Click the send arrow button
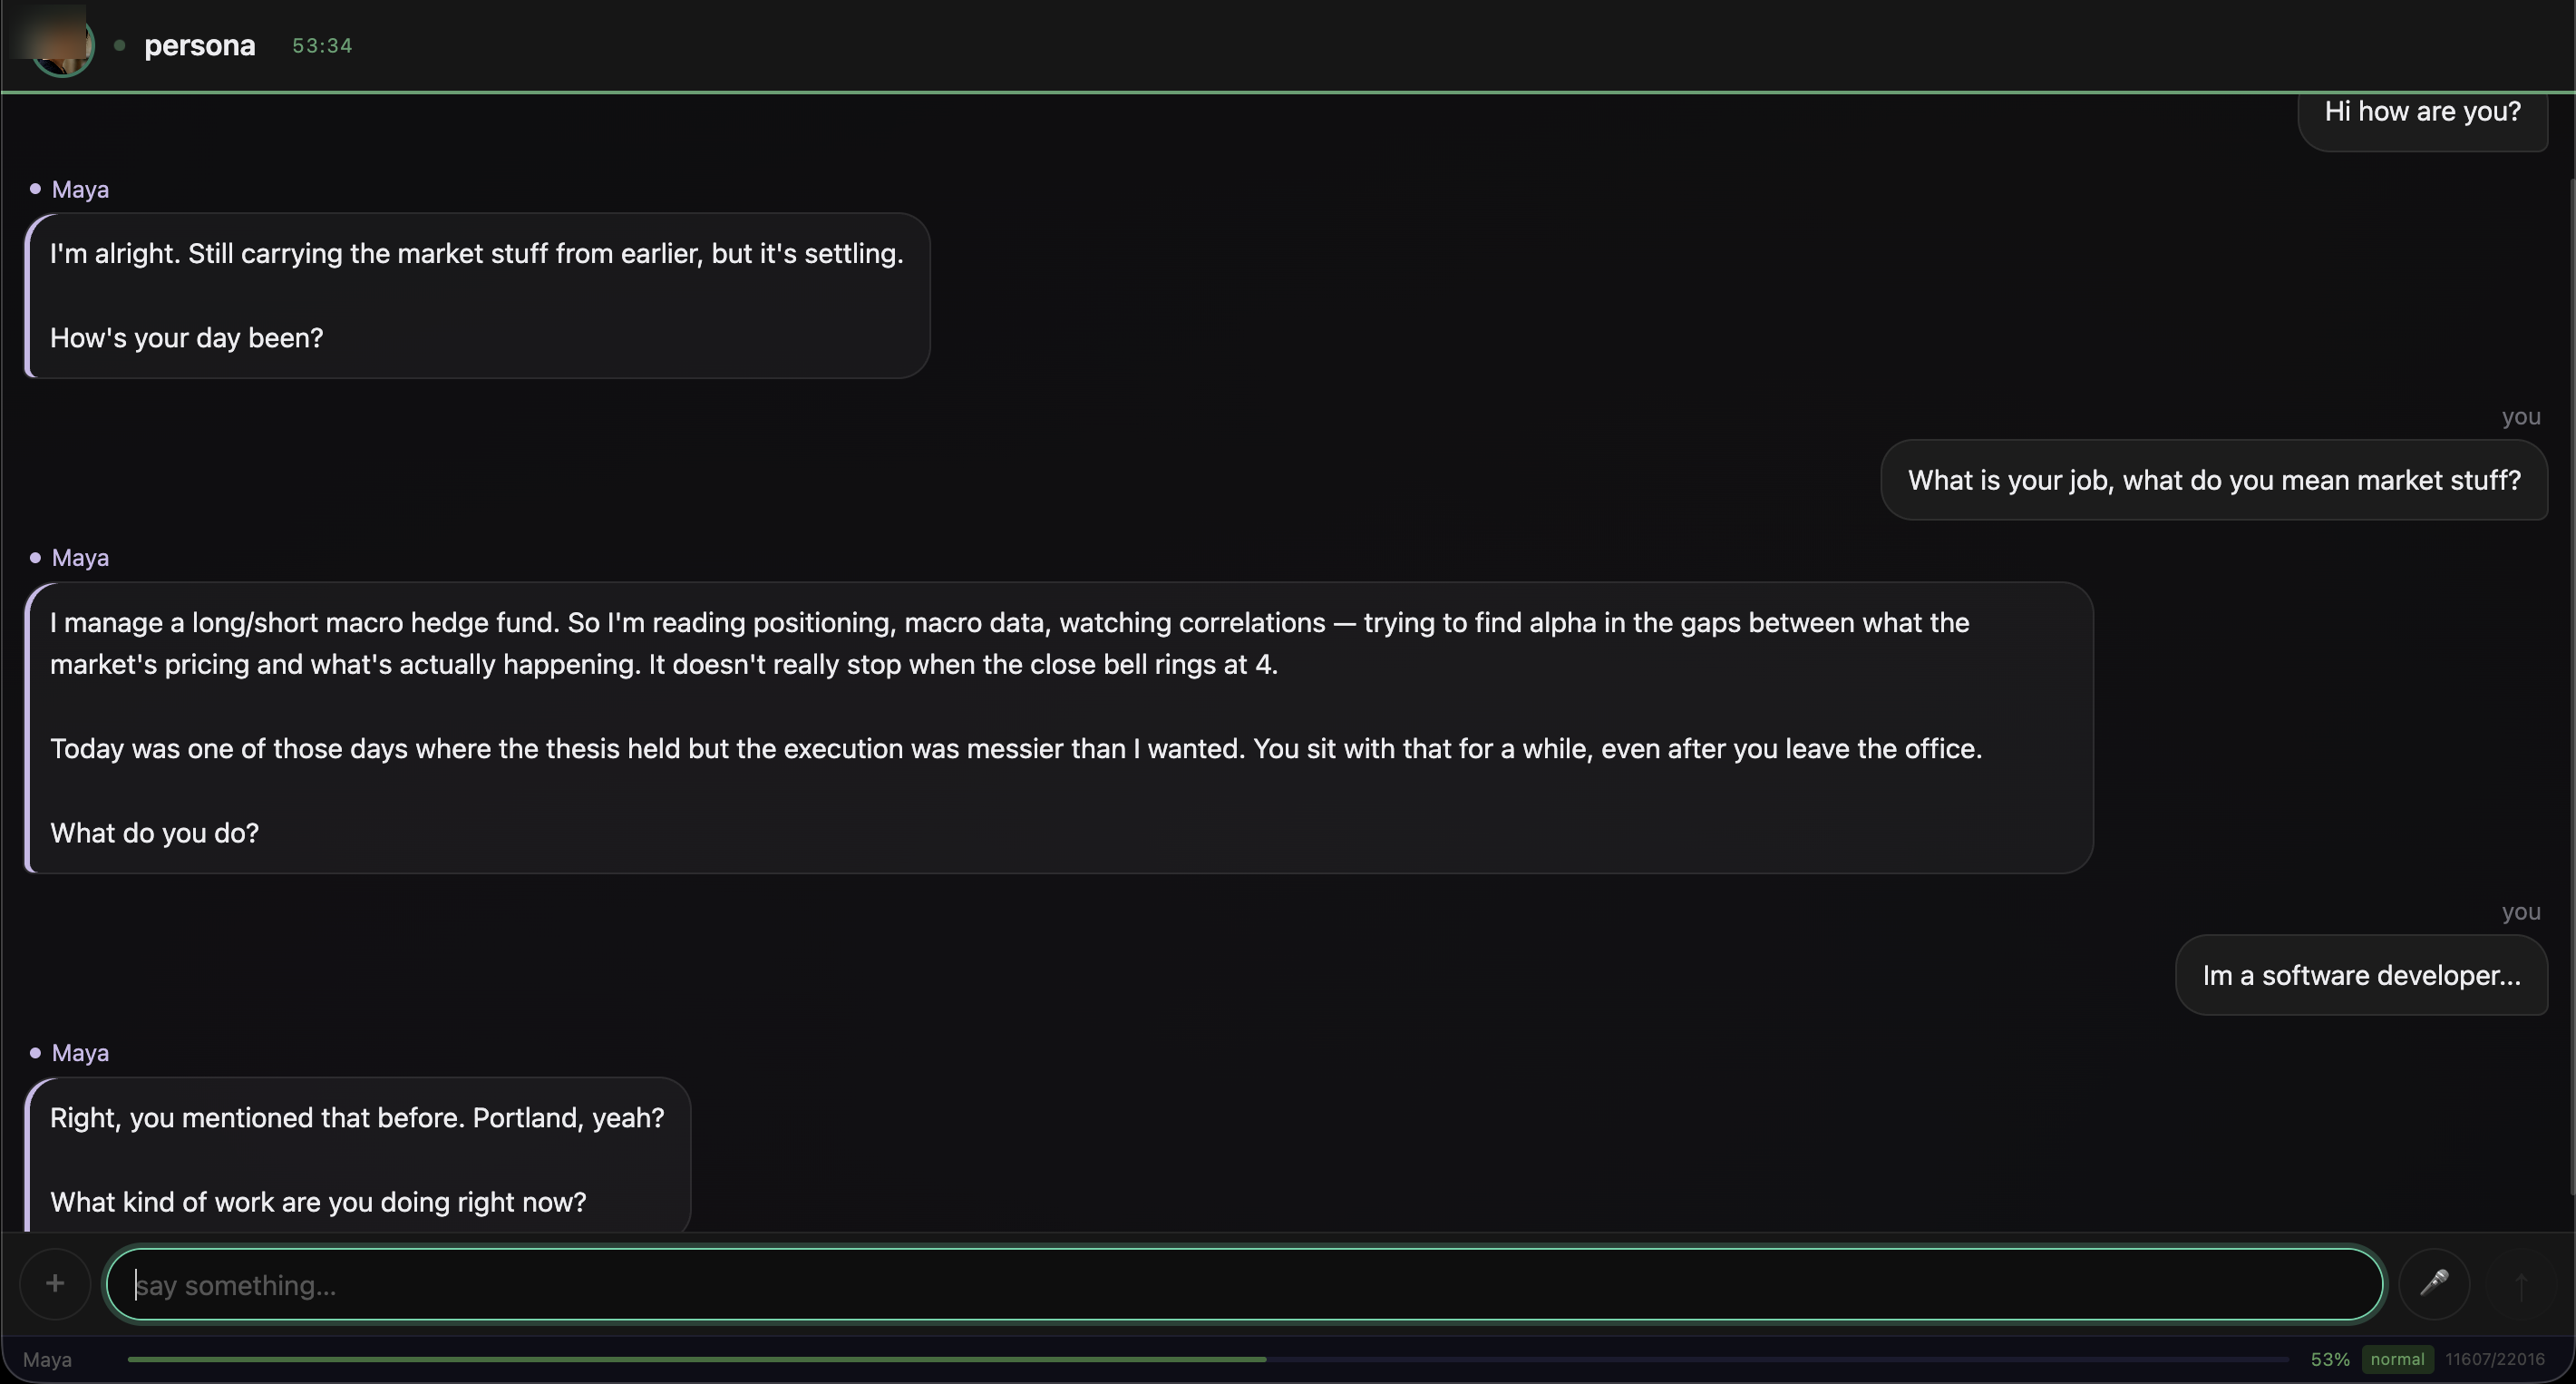This screenshot has width=2576, height=1384. [2521, 1285]
